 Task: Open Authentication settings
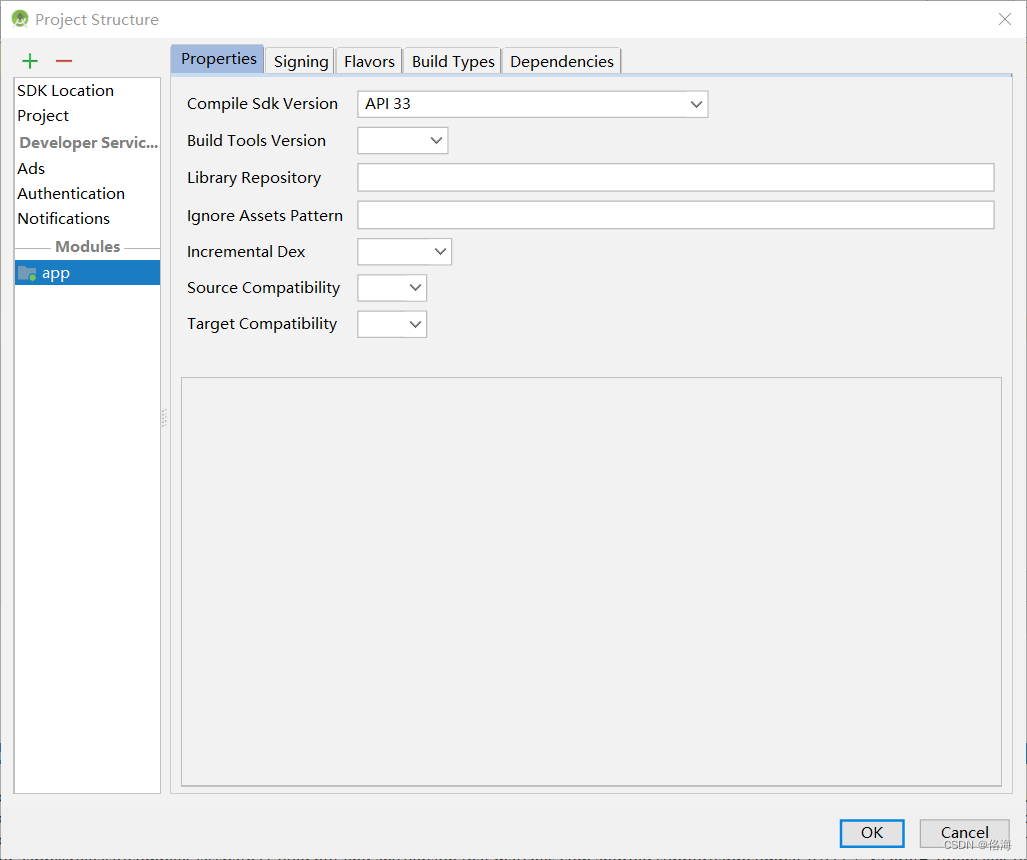tap(70, 193)
